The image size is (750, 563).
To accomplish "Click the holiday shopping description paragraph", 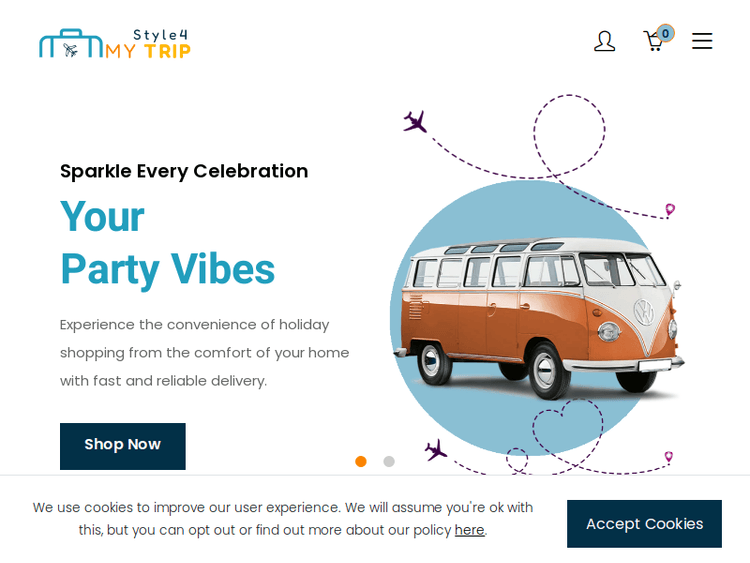I will 205,352.
